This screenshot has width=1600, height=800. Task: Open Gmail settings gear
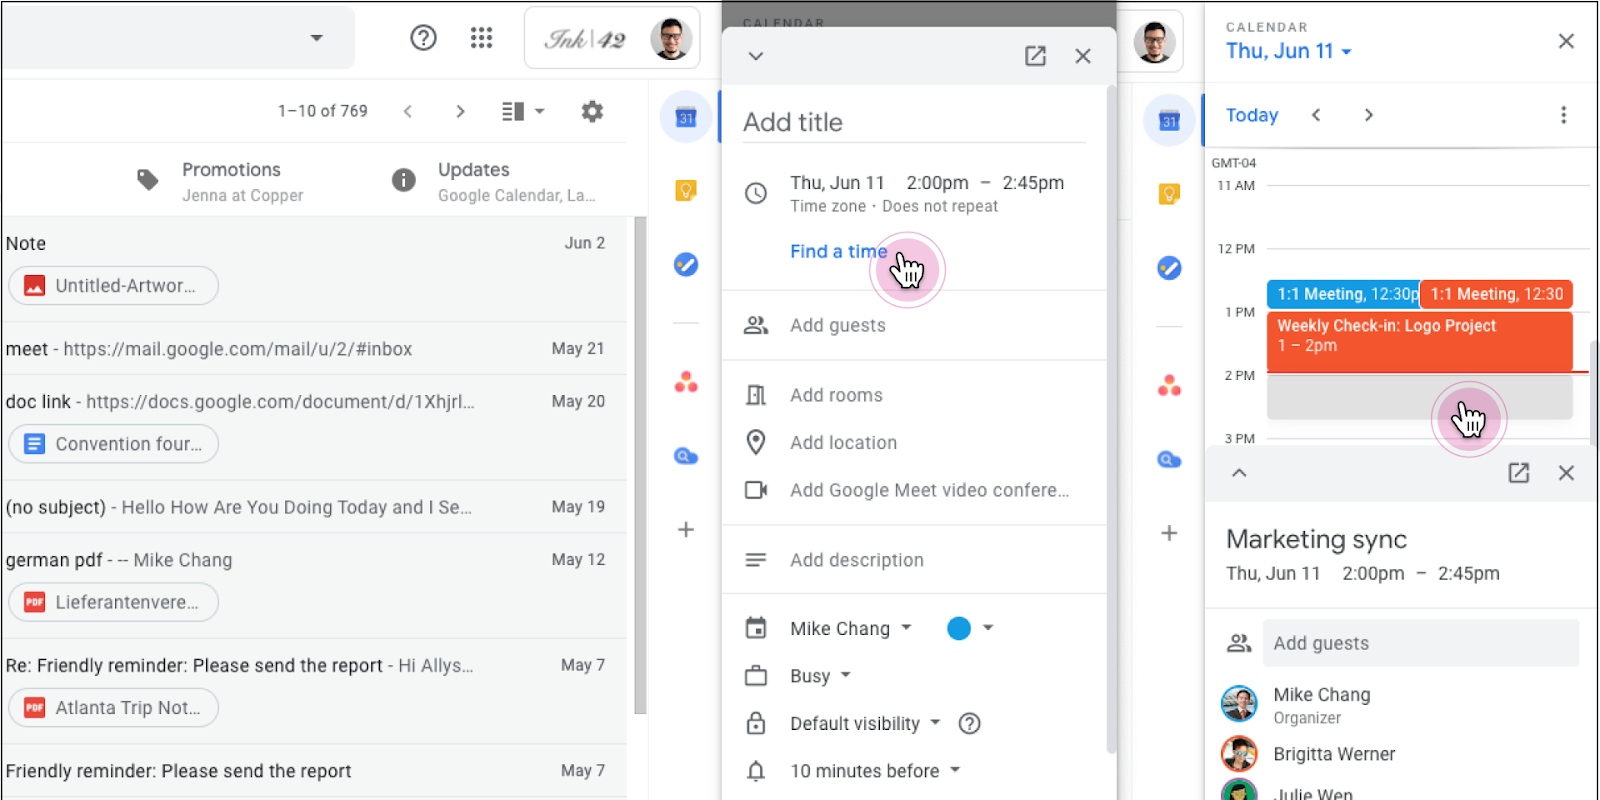pyautogui.click(x=592, y=111)
